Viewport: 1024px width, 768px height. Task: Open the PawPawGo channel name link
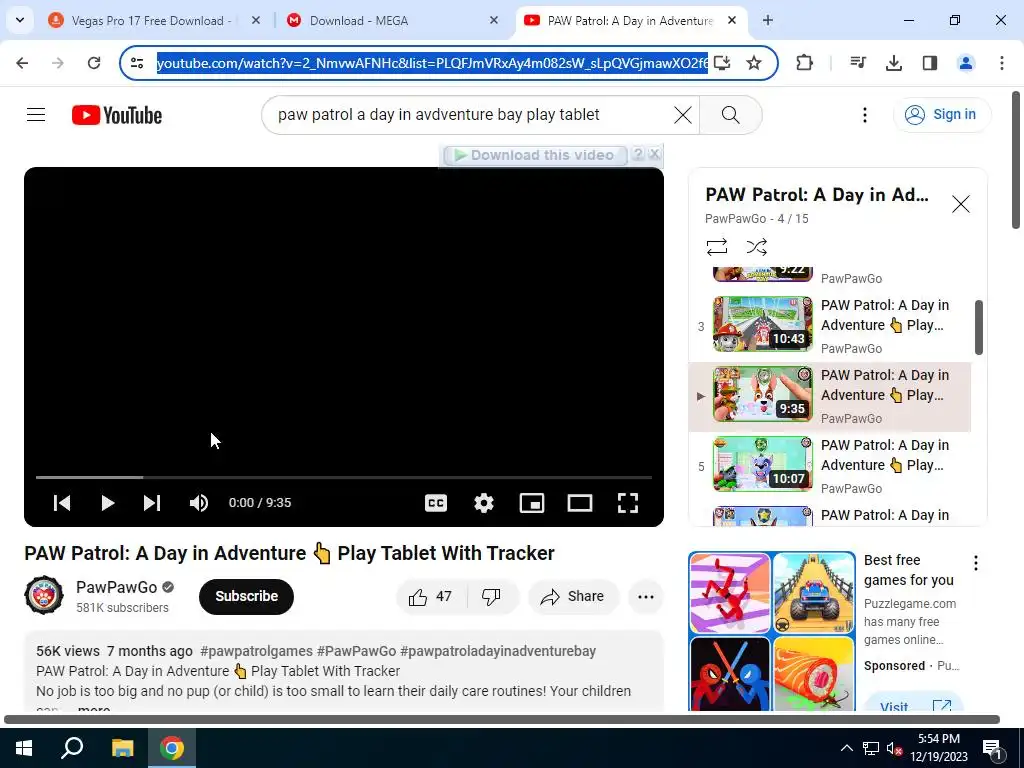(x=116, y=587)
